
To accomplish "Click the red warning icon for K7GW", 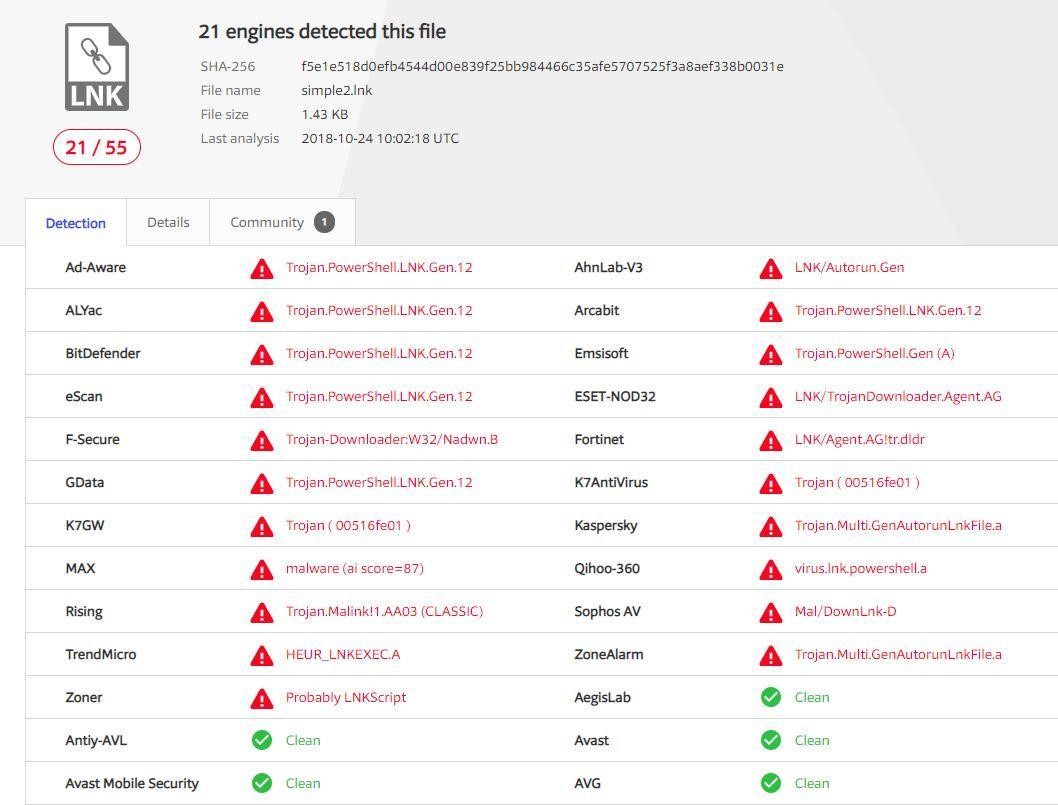I will click(x=262, y=526).
